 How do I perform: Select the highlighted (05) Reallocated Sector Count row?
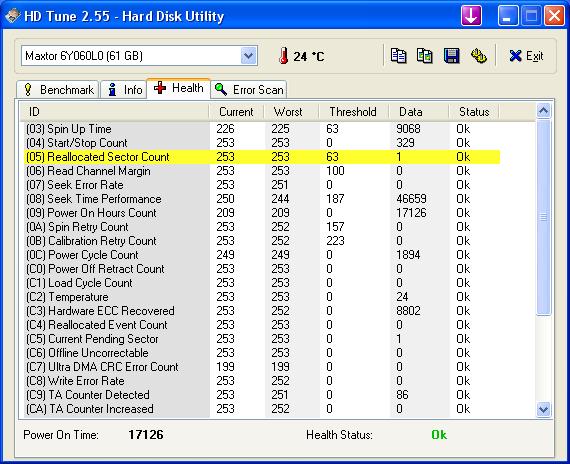262,157
